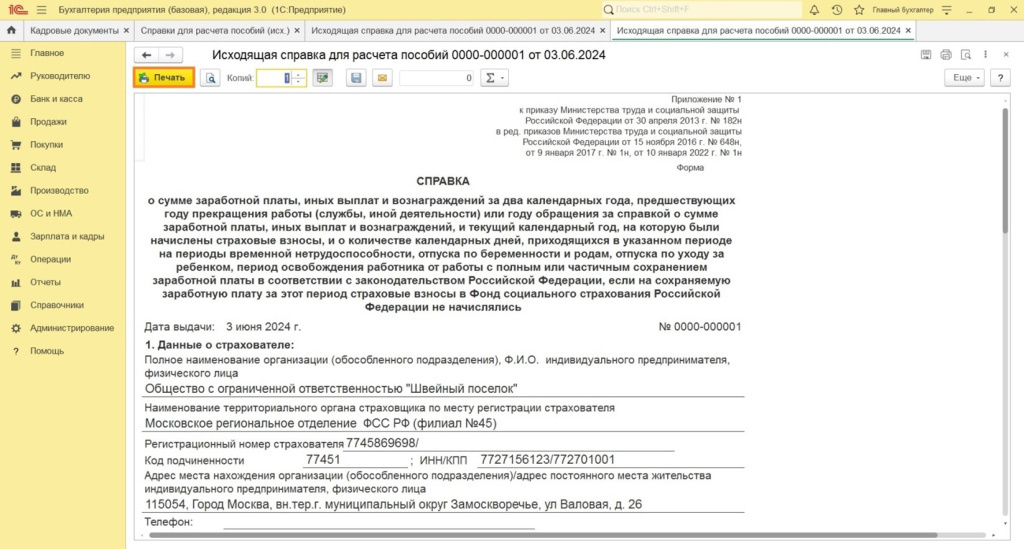Open the Зарплата и кадры section
The image size is (1024, 549).
pyautogui.click(x=67, y=236)
